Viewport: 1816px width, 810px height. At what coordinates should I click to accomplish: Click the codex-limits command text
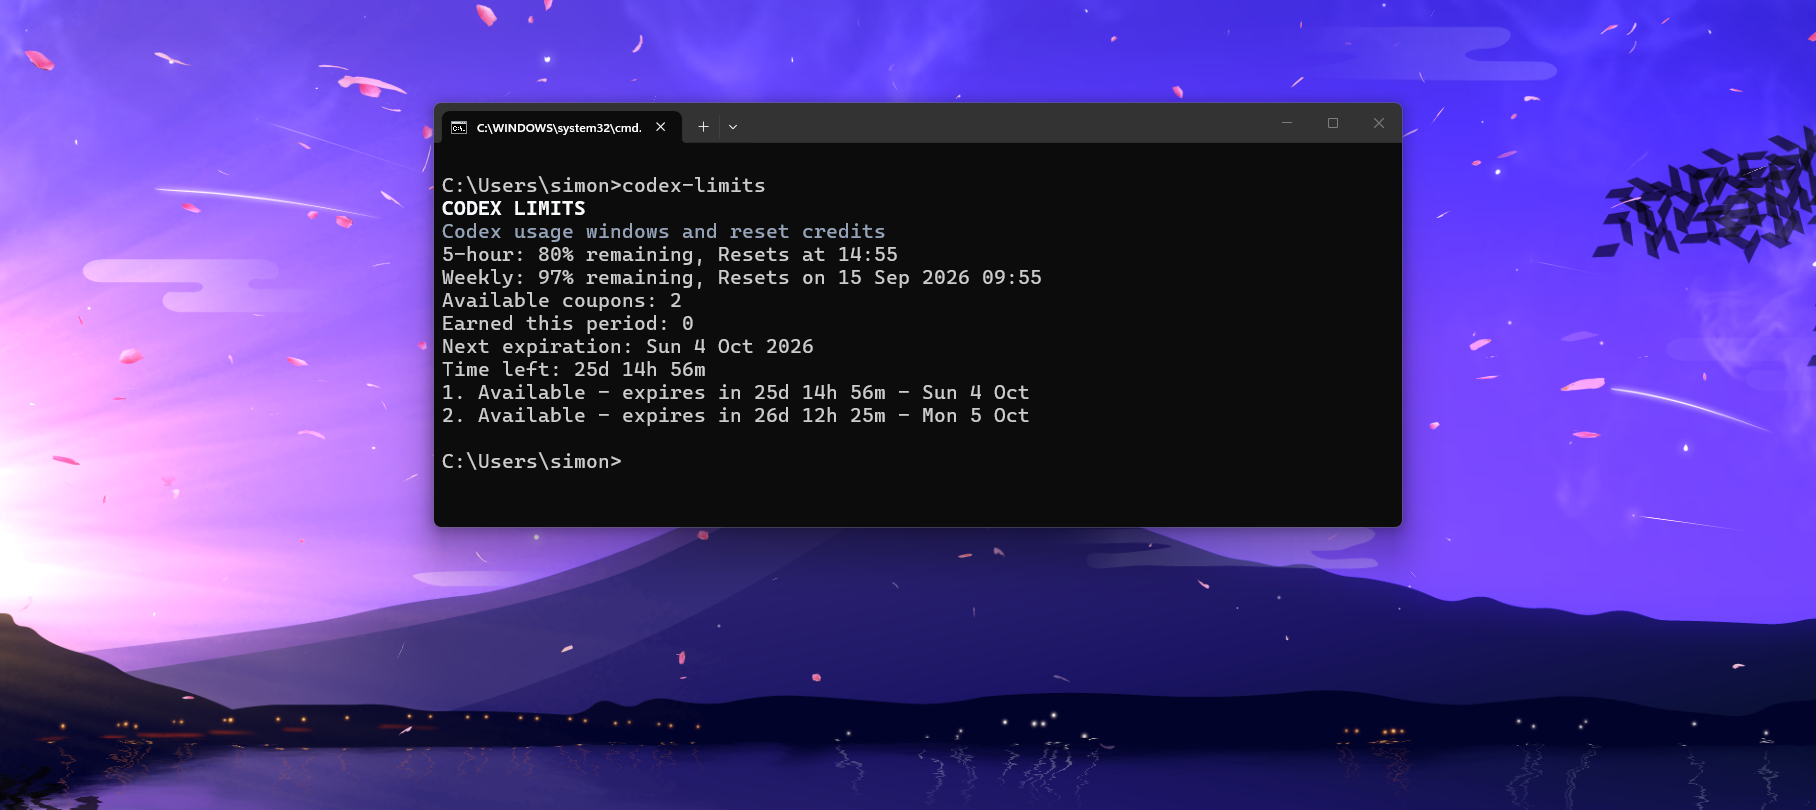point(694,185)
